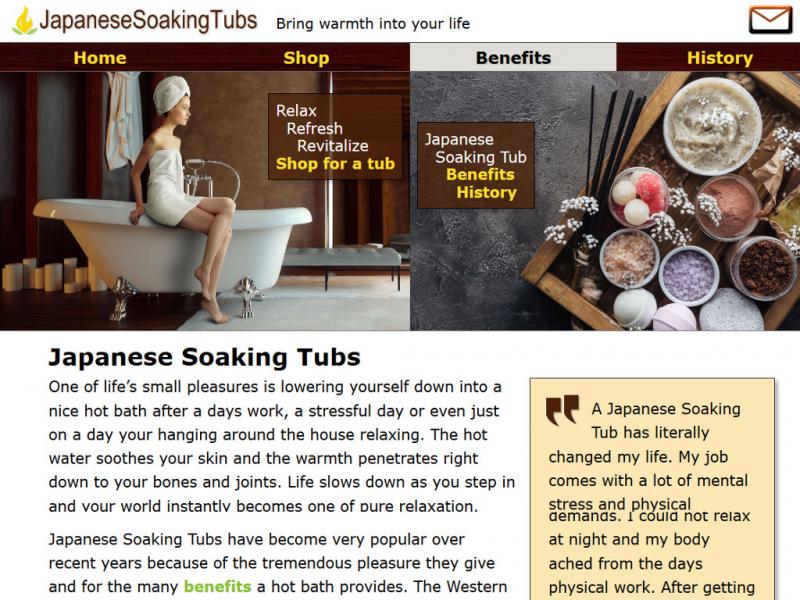Switch to the Benefits tab
This screenshot has width=800, height=600.
pos(513,57)
